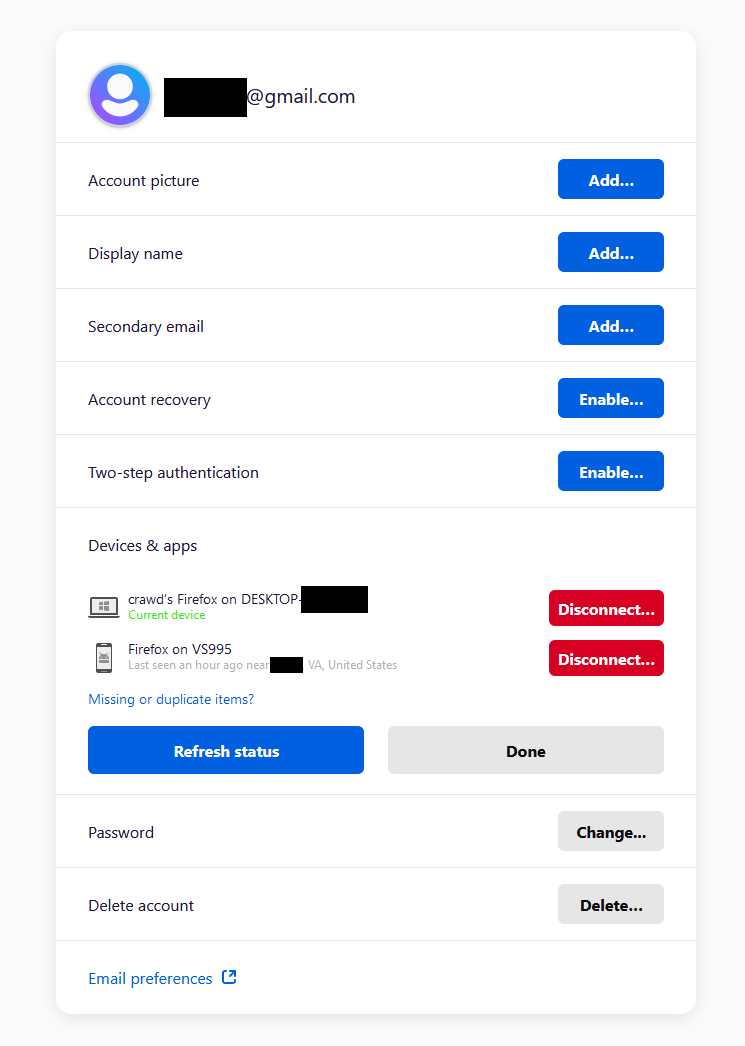
Task: Disconnect the DESKTOP Firefox device
Action: (606, 608)
